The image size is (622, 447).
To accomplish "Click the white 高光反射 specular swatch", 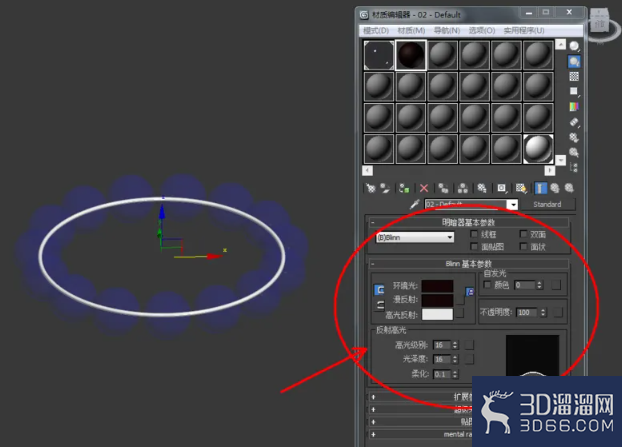I will [437, 314].
